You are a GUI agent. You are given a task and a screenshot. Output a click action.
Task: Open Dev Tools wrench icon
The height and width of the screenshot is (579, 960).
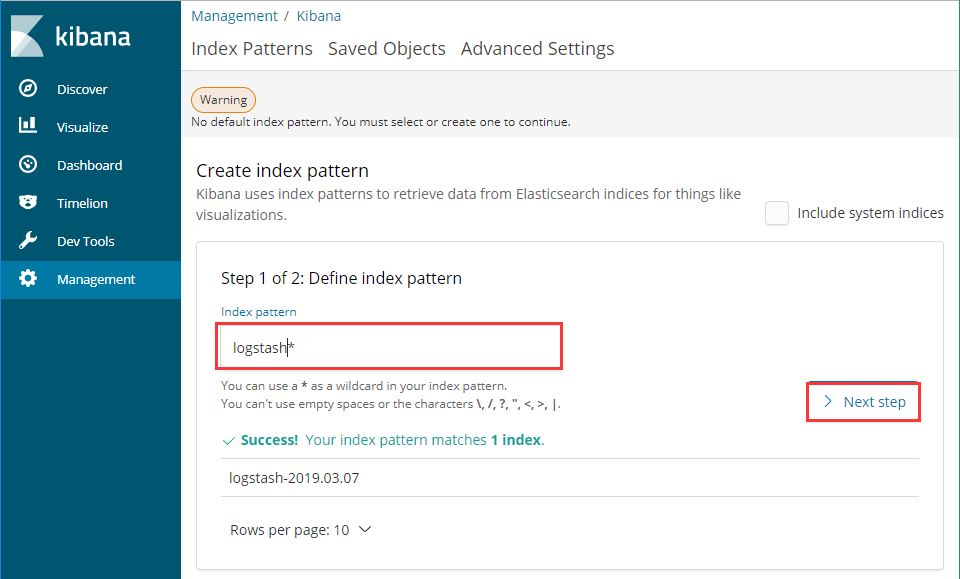[28, 240]
